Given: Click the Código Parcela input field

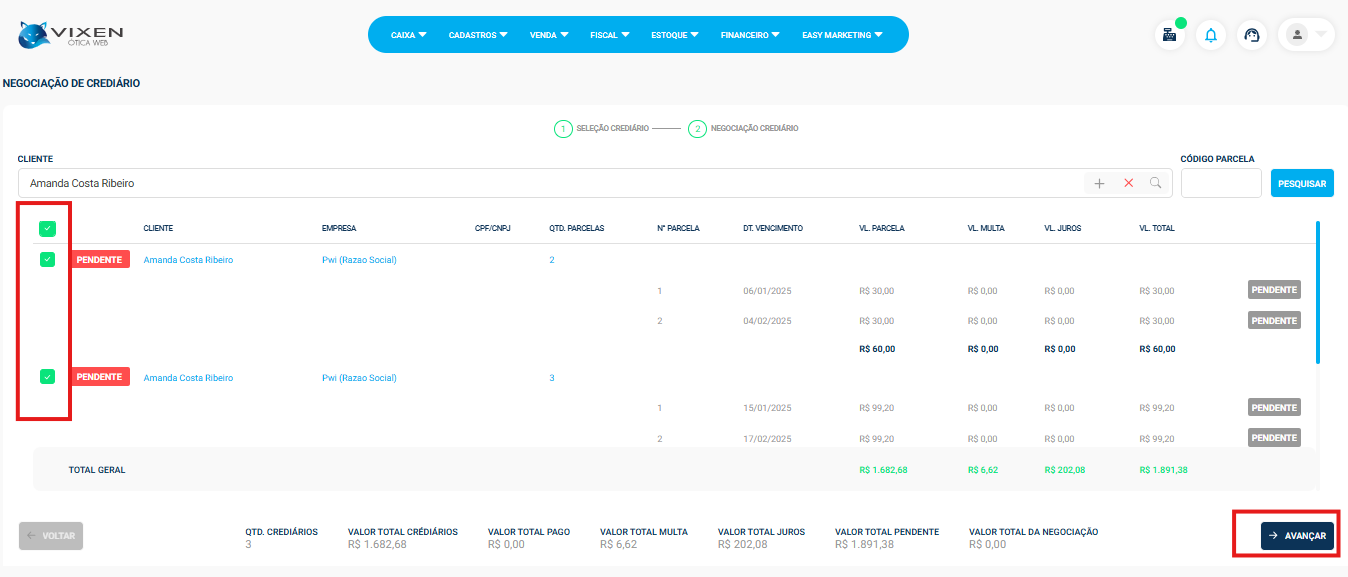Looking at the screenshot, I should tap(1221, 184).
